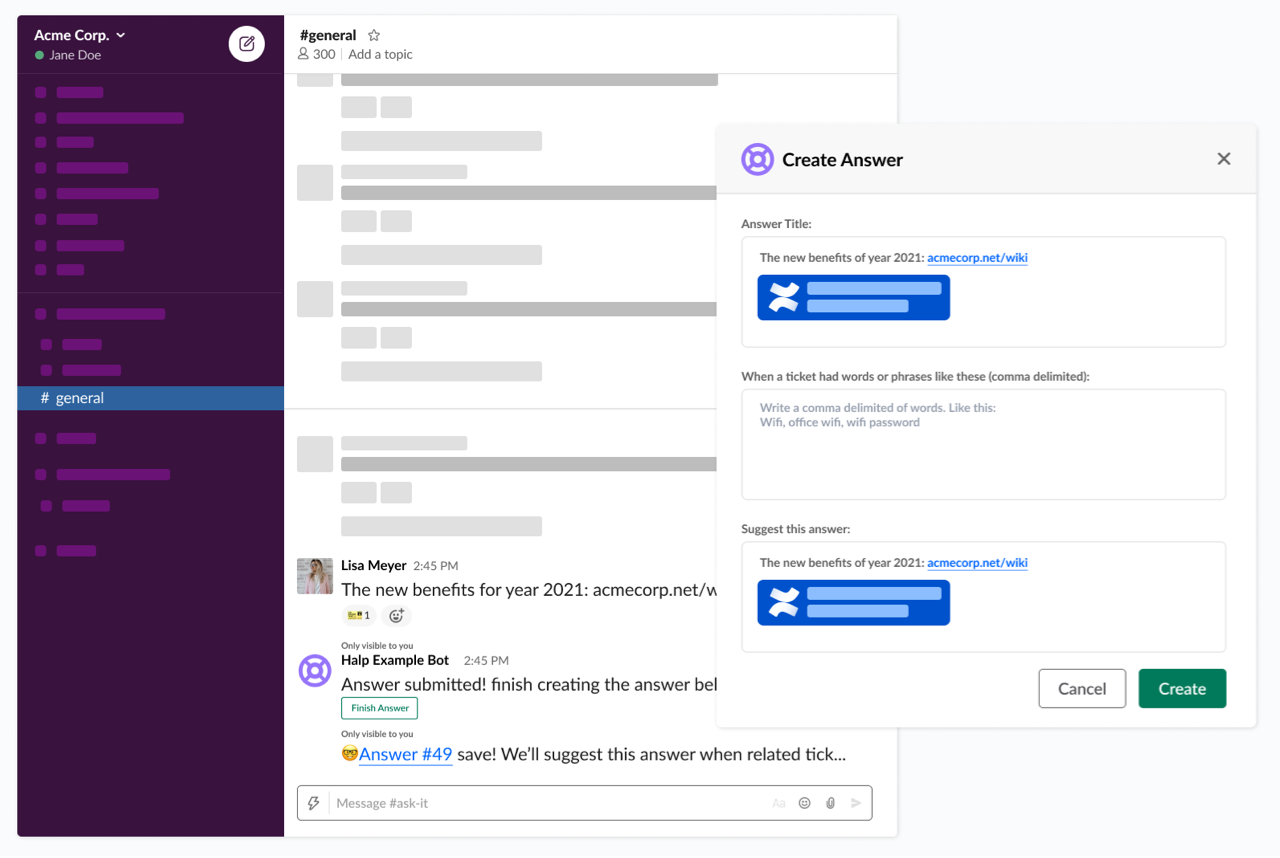Click the Finish Answer button
This screenshot has width=1280, height=858.
tap(379, 708)
